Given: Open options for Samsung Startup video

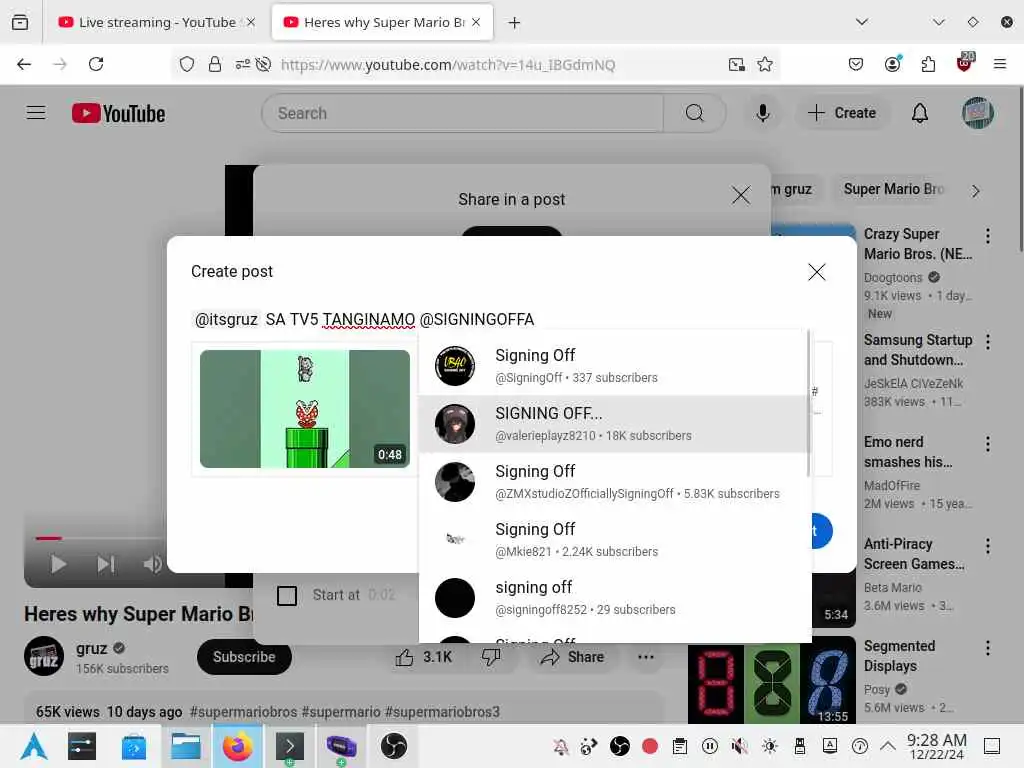Looking at the screenshot, I should (987, 342).
